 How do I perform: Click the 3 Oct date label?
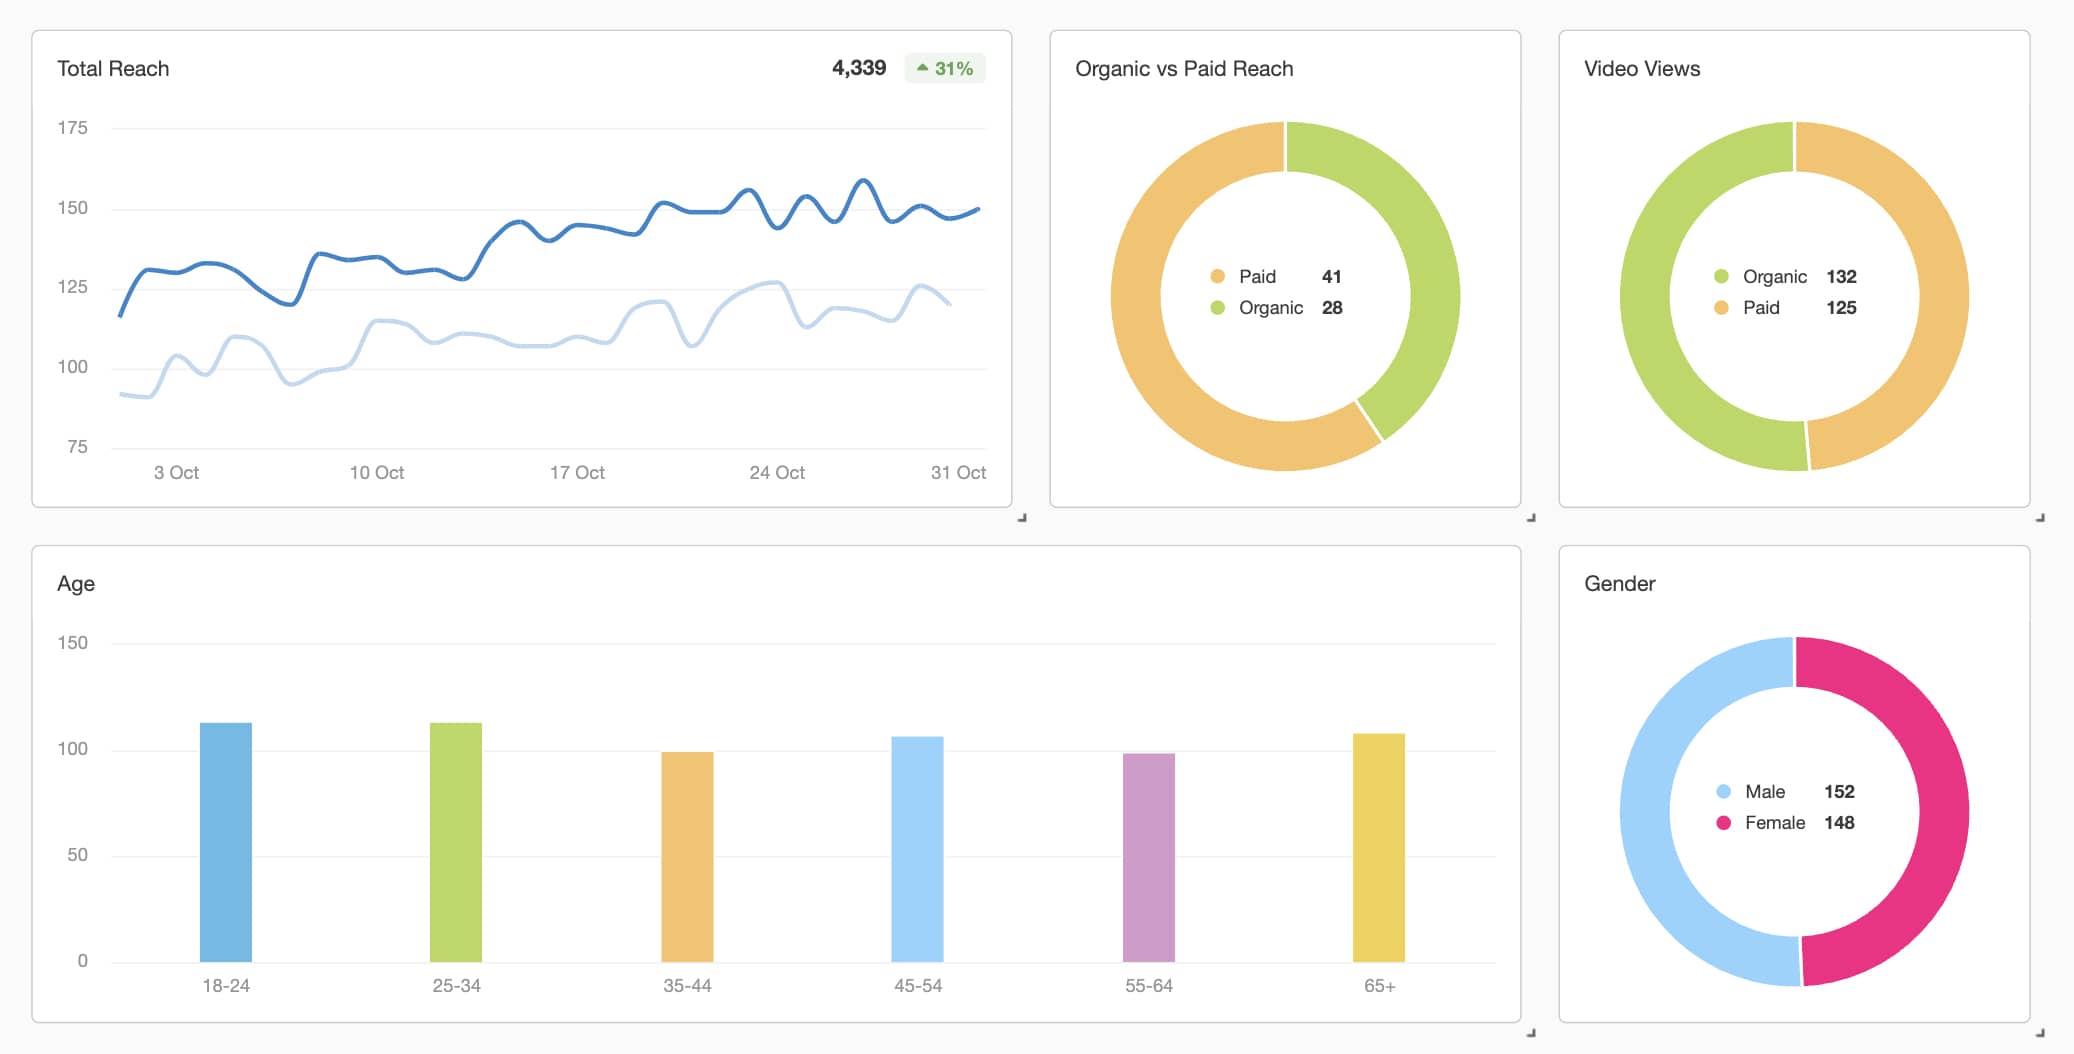point(176,473)
